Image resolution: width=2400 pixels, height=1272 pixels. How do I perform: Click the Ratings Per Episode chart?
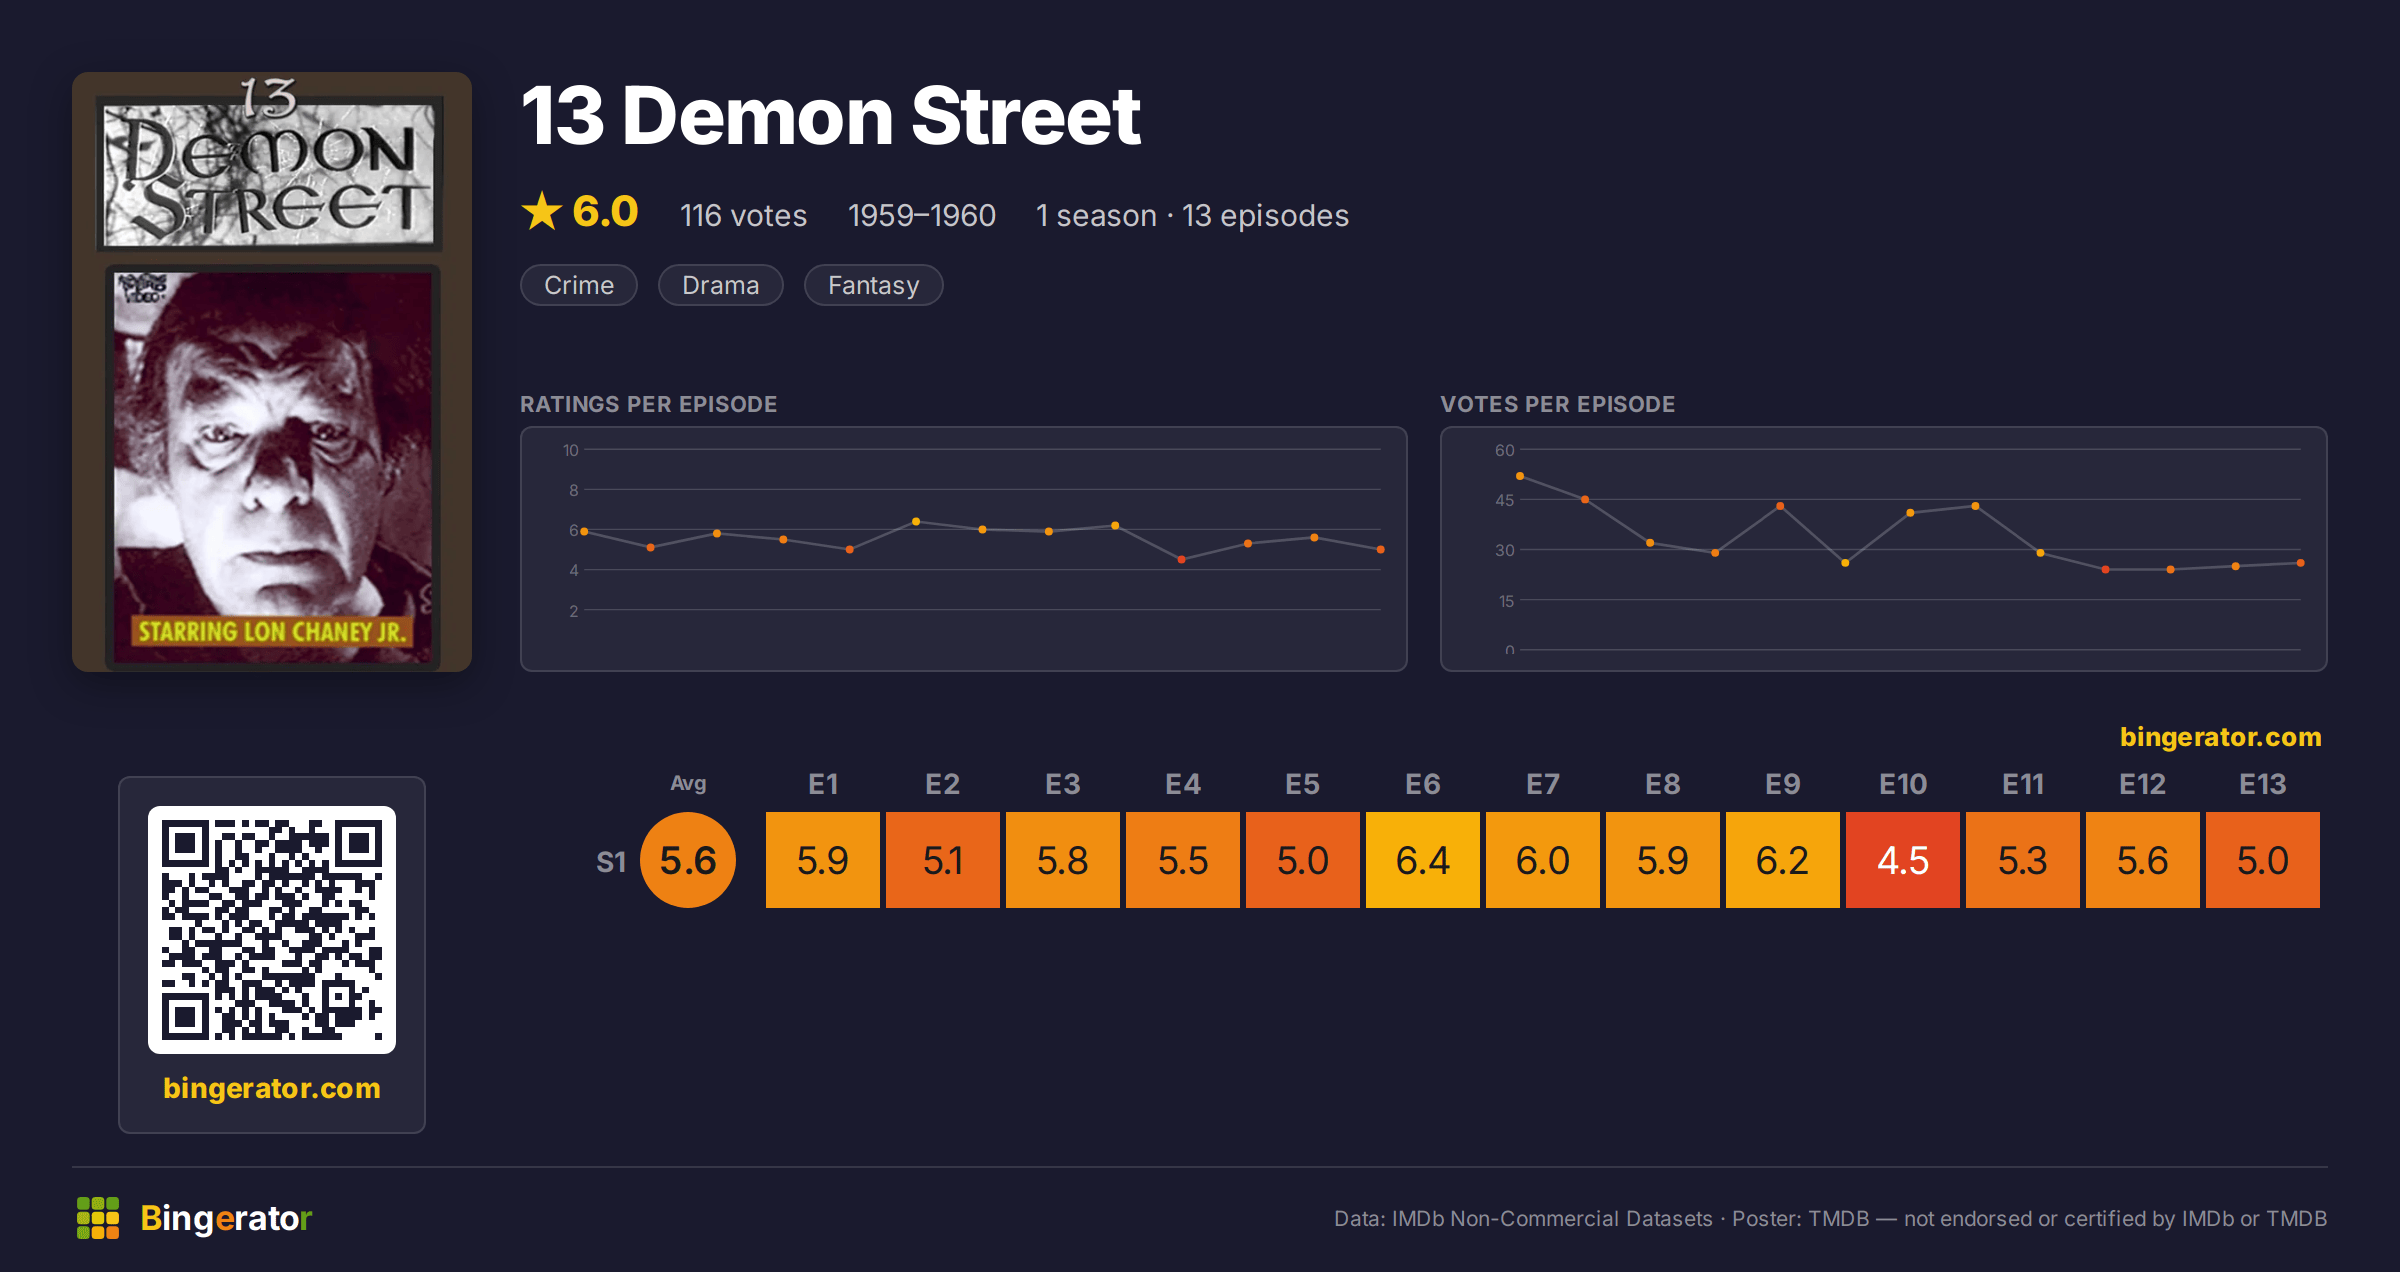pyautogui.click(x=964, y=549)
